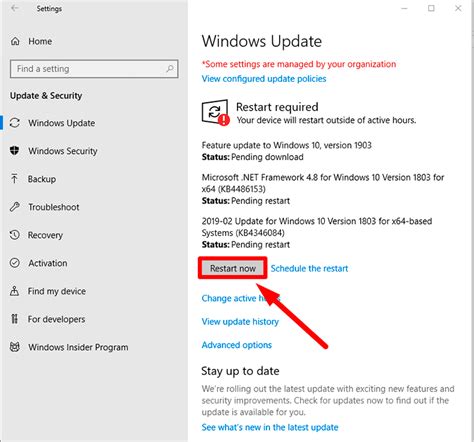Click the Windows Update page title

(262, 41)
